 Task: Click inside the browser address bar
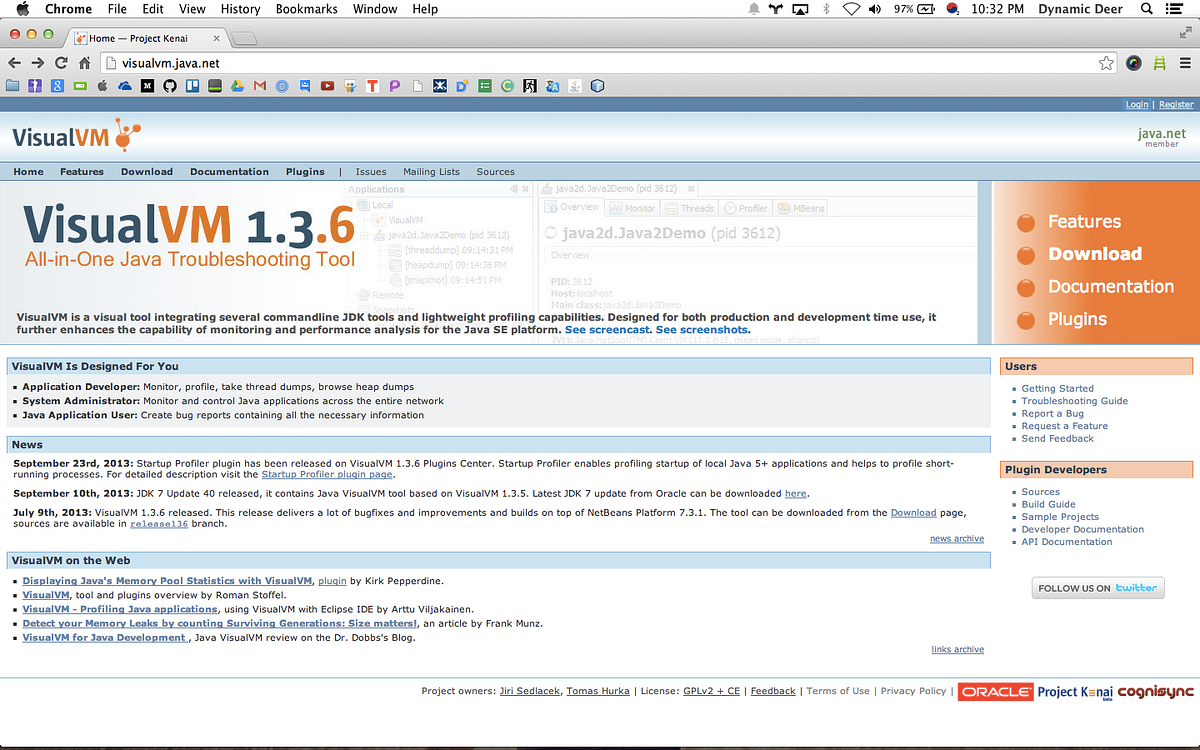click(400, 61)
